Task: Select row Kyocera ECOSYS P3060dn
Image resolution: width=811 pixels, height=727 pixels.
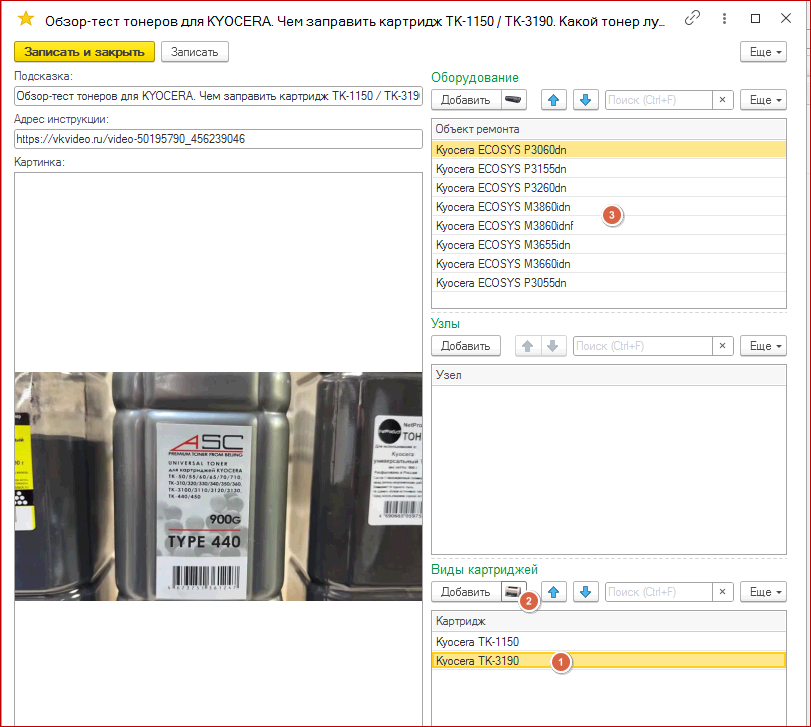Action: pos(609,150)
